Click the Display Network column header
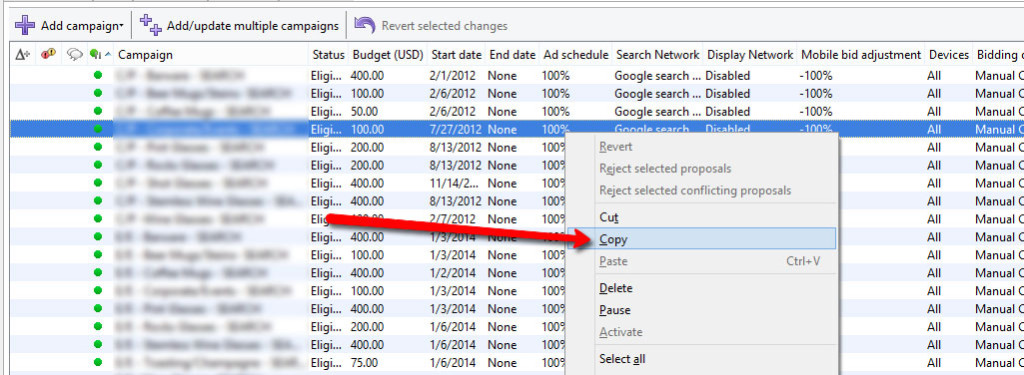Image resolution: width=1024 pixels, height=375 pixels. pyautogui.click(x=750, y=55)
